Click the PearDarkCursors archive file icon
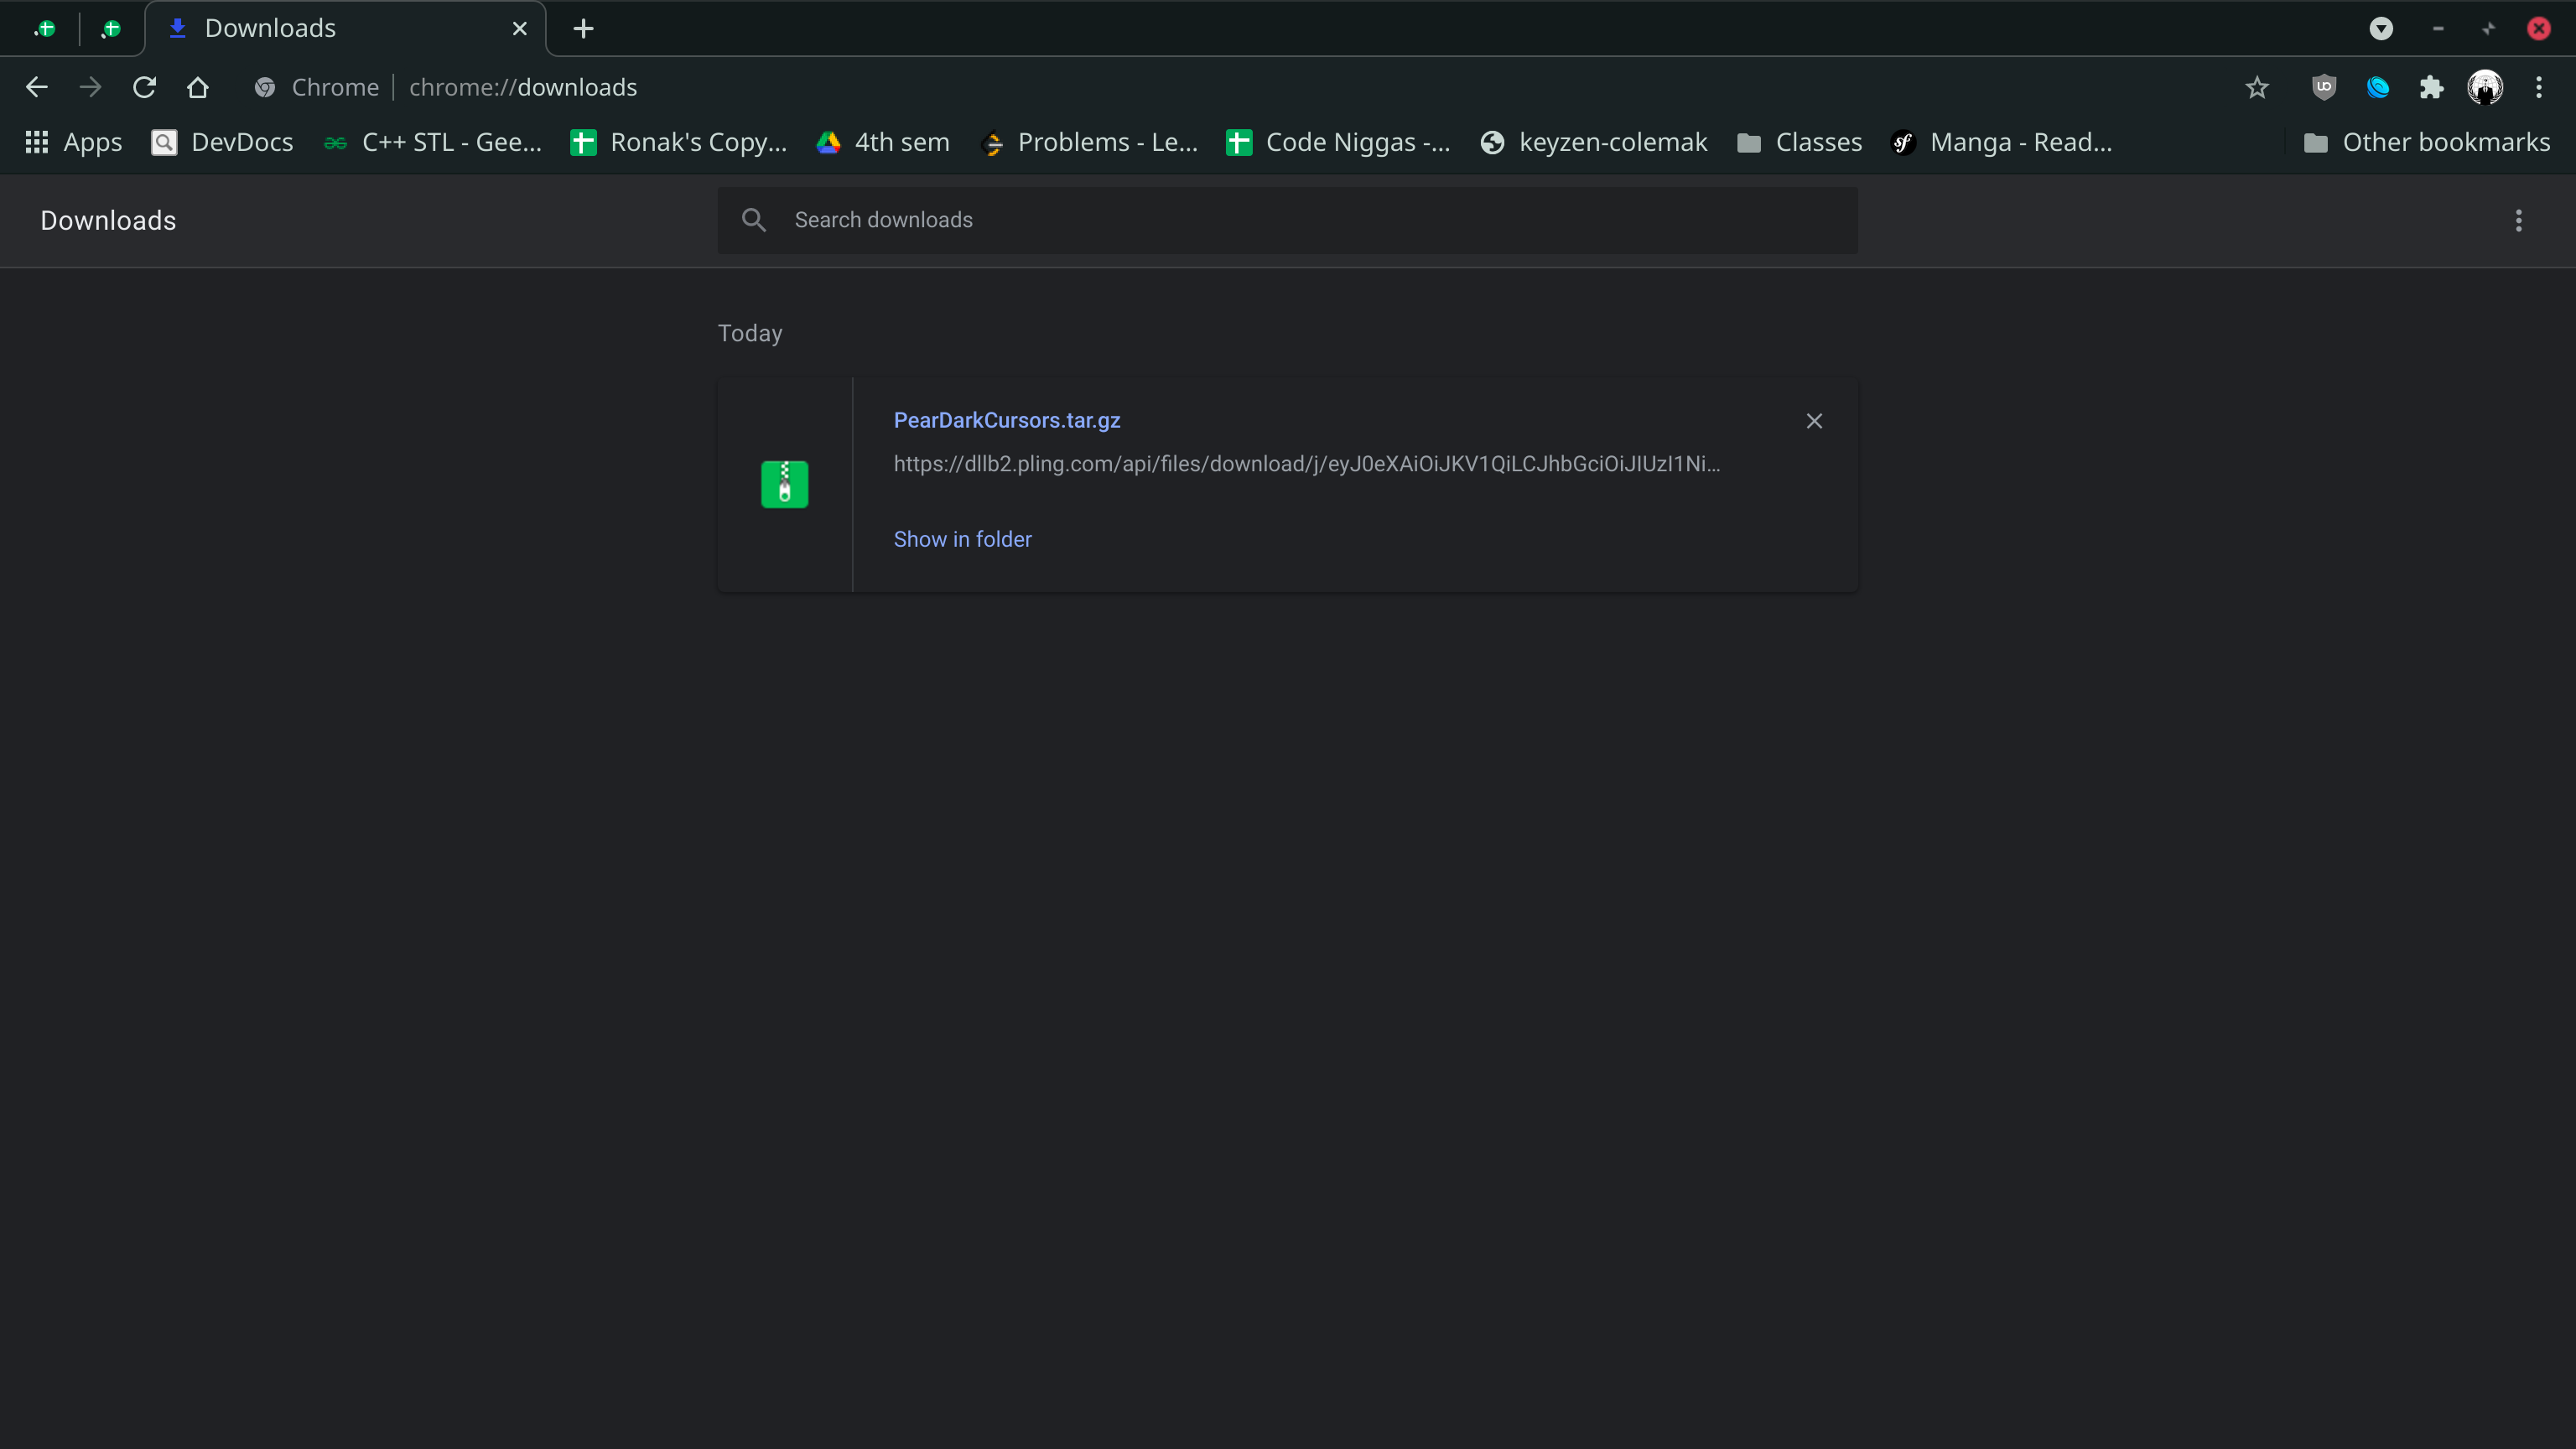The image size is (2576, 1449). (x=785, y=484)
